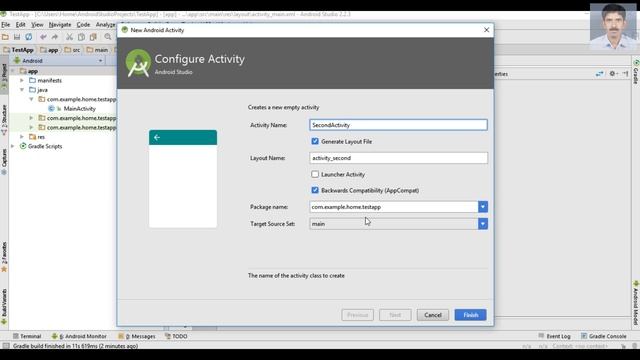Open the Package name dropdown arrow
Screen dimensions: 640x360
point(483,207)
